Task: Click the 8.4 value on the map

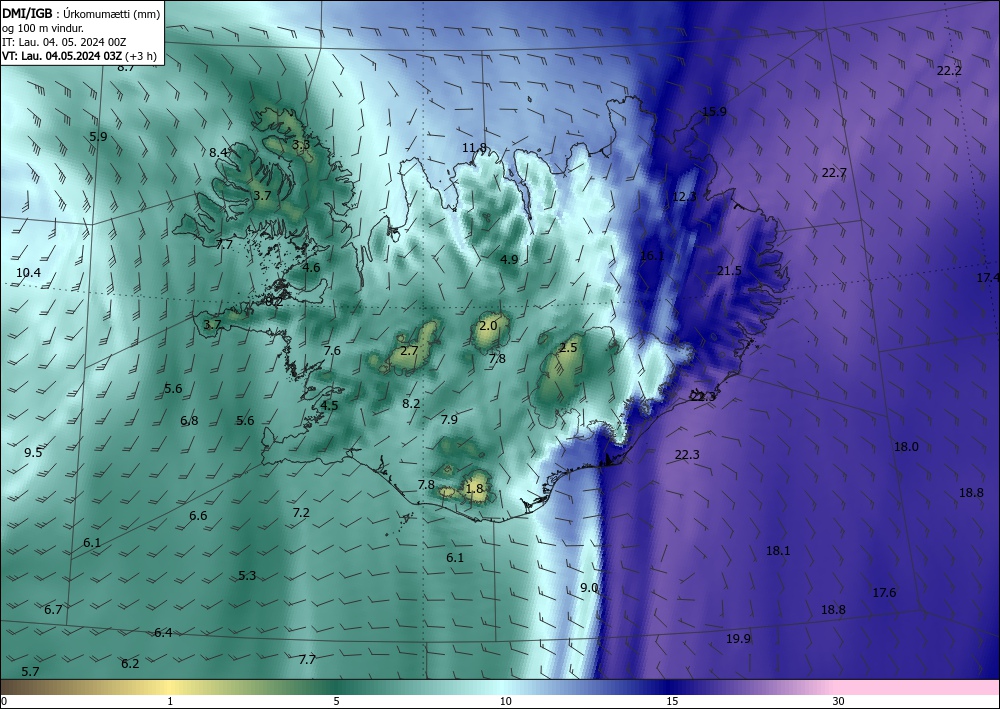Action: click(x=218, y=152)
